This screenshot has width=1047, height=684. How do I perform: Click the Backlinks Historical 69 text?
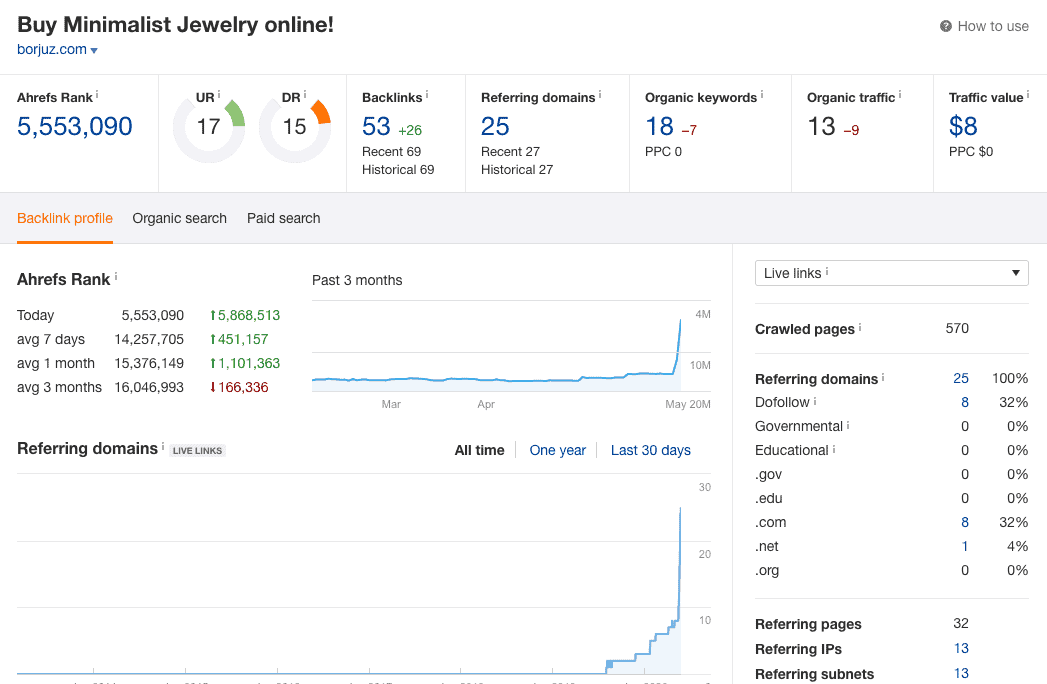pos(398,170)
